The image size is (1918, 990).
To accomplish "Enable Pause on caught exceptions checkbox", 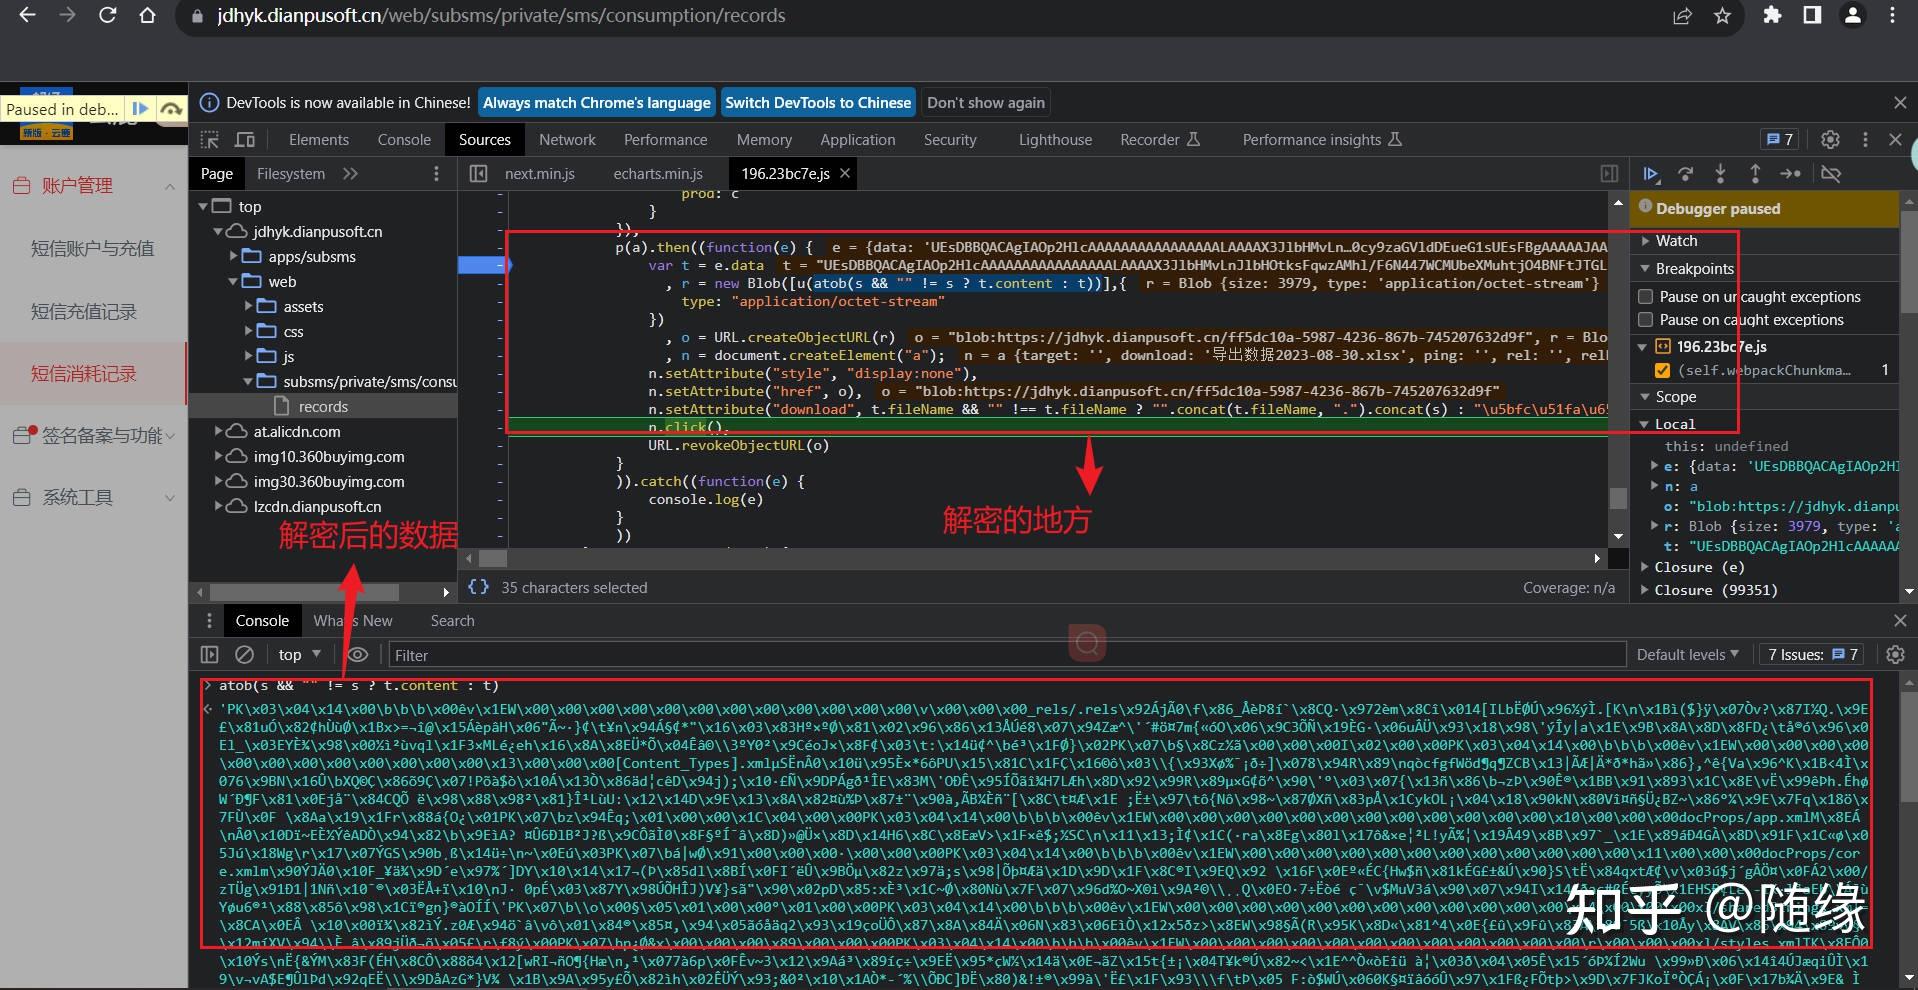I will coord(1645,320).
